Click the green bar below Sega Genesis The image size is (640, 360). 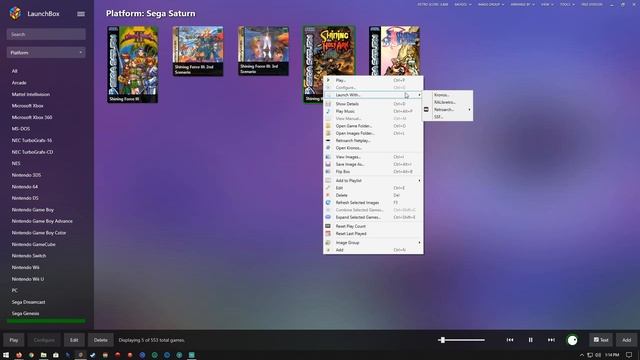[x=46, y=321]
